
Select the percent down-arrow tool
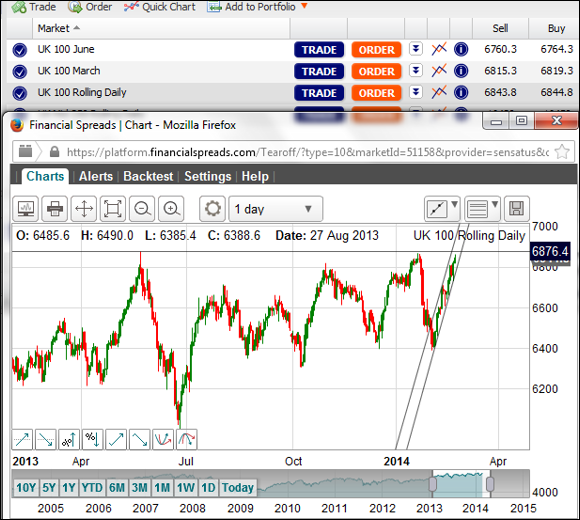pyautogui.click(x=92, y=439)
